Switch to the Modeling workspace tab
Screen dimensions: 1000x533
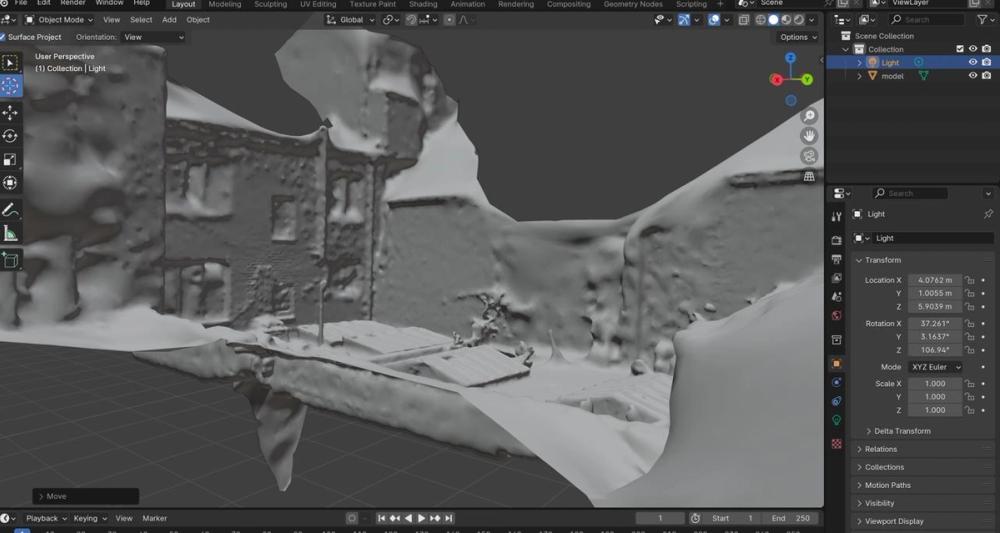pos(224,4)
